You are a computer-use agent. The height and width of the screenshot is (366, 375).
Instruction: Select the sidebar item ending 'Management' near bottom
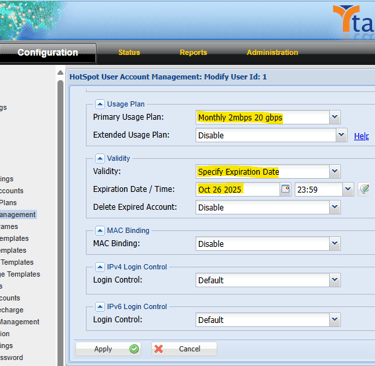point(20,322)
